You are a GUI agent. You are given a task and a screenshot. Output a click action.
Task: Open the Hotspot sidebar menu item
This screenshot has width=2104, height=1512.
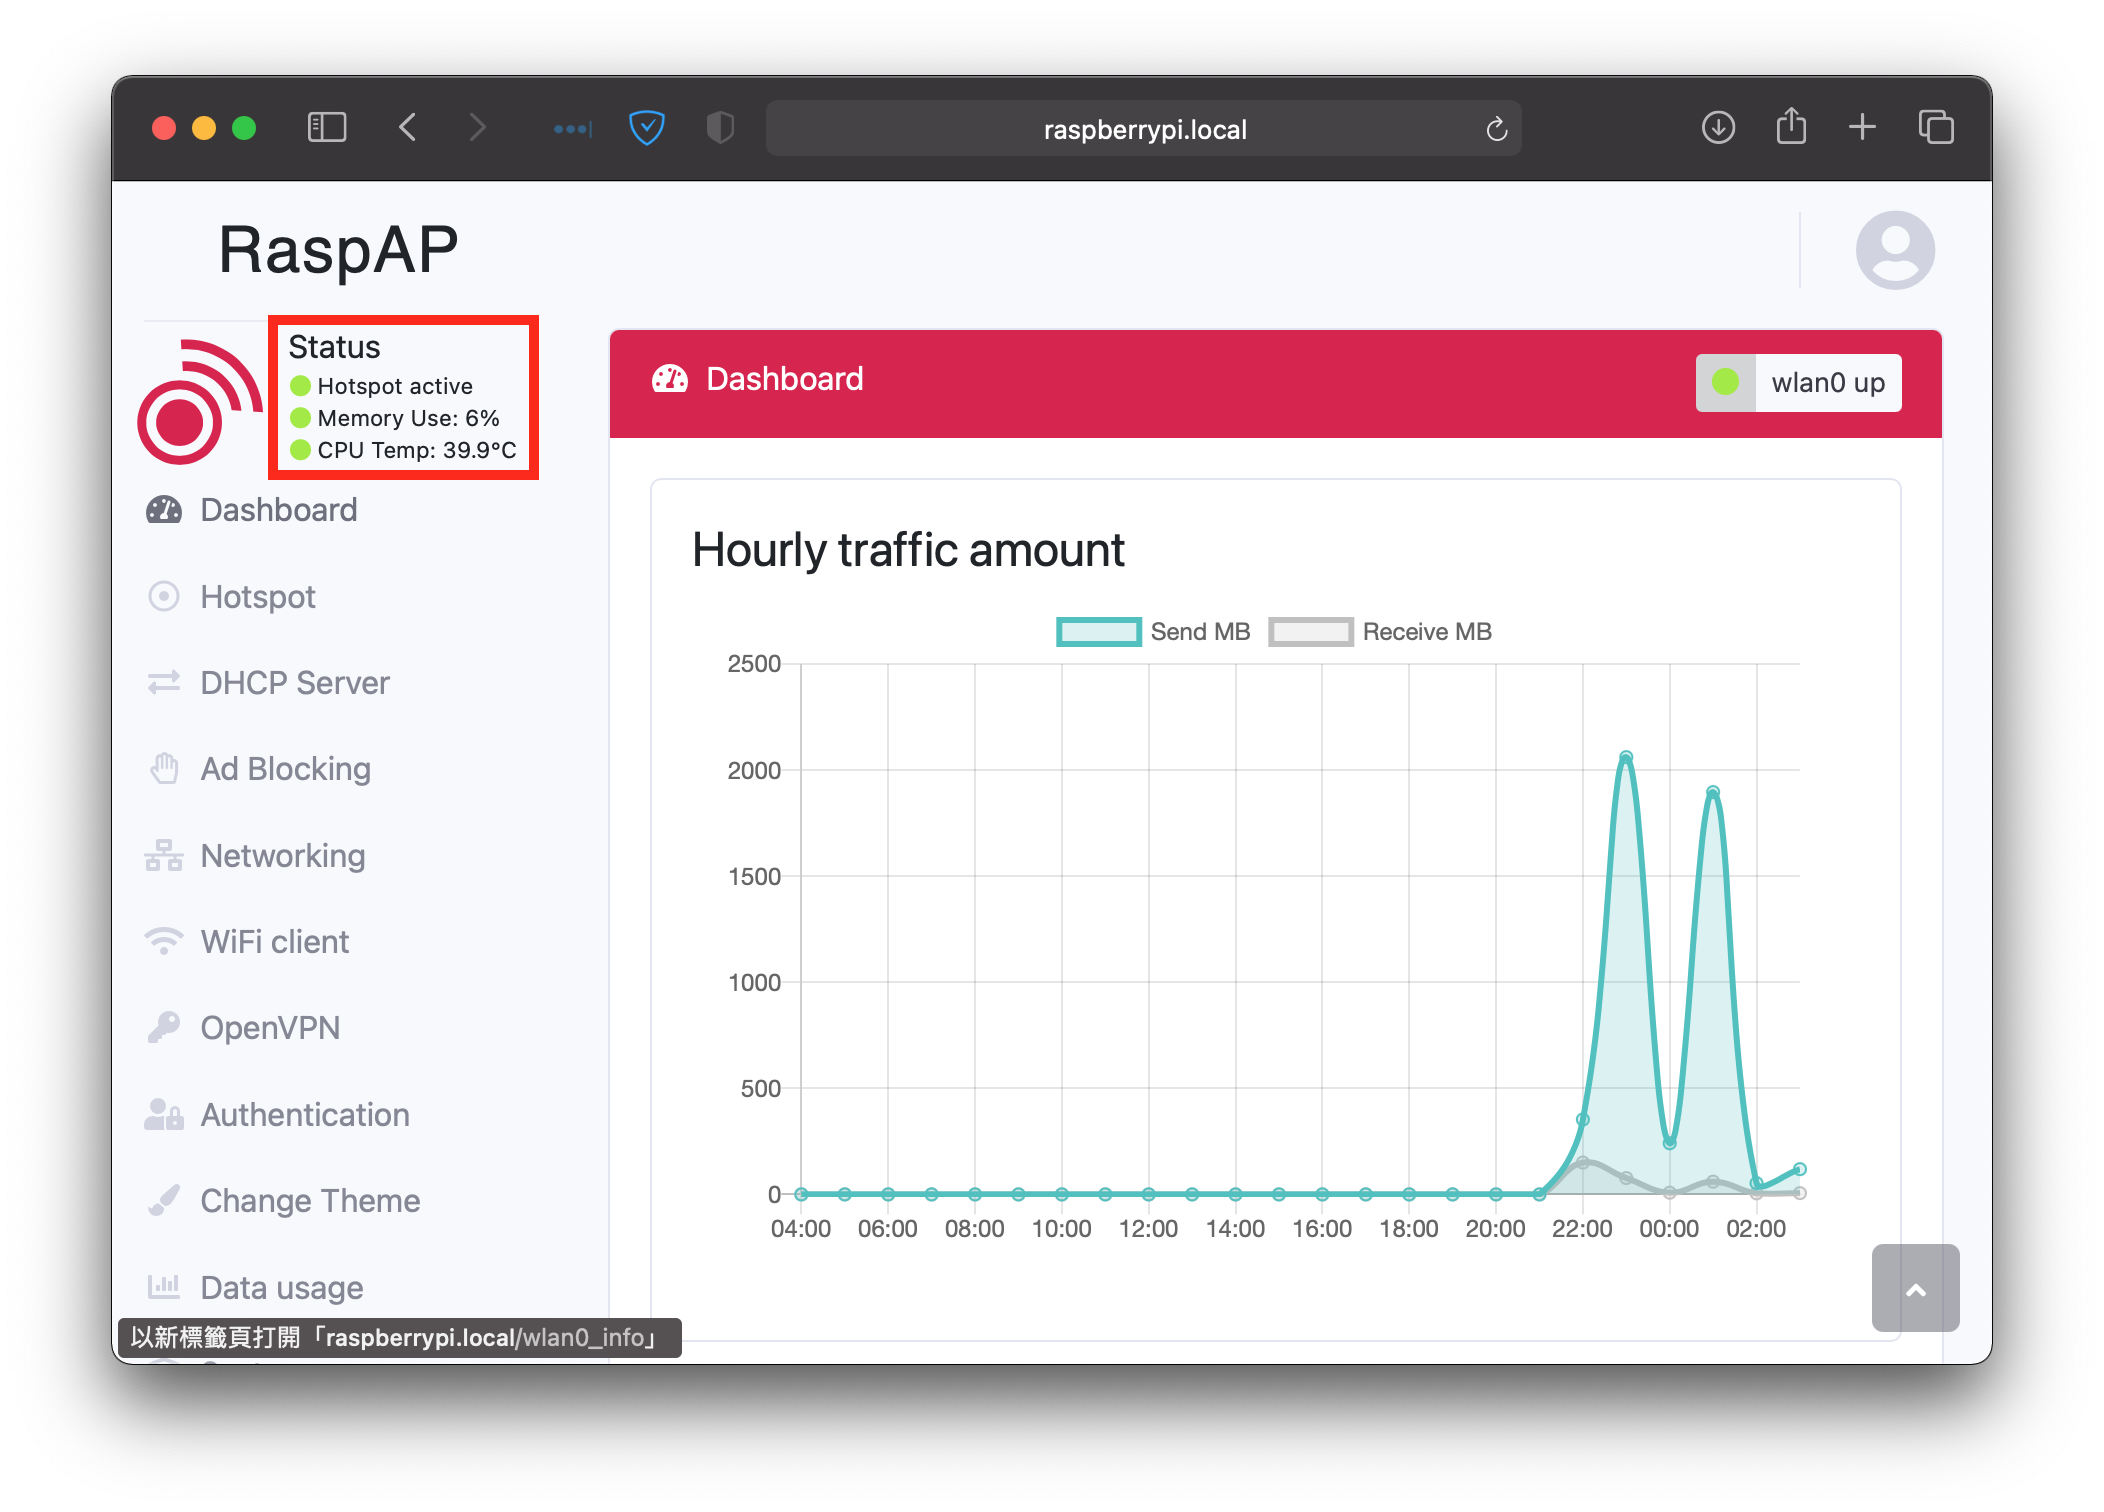pyautogui.click(x=257, y=597)
